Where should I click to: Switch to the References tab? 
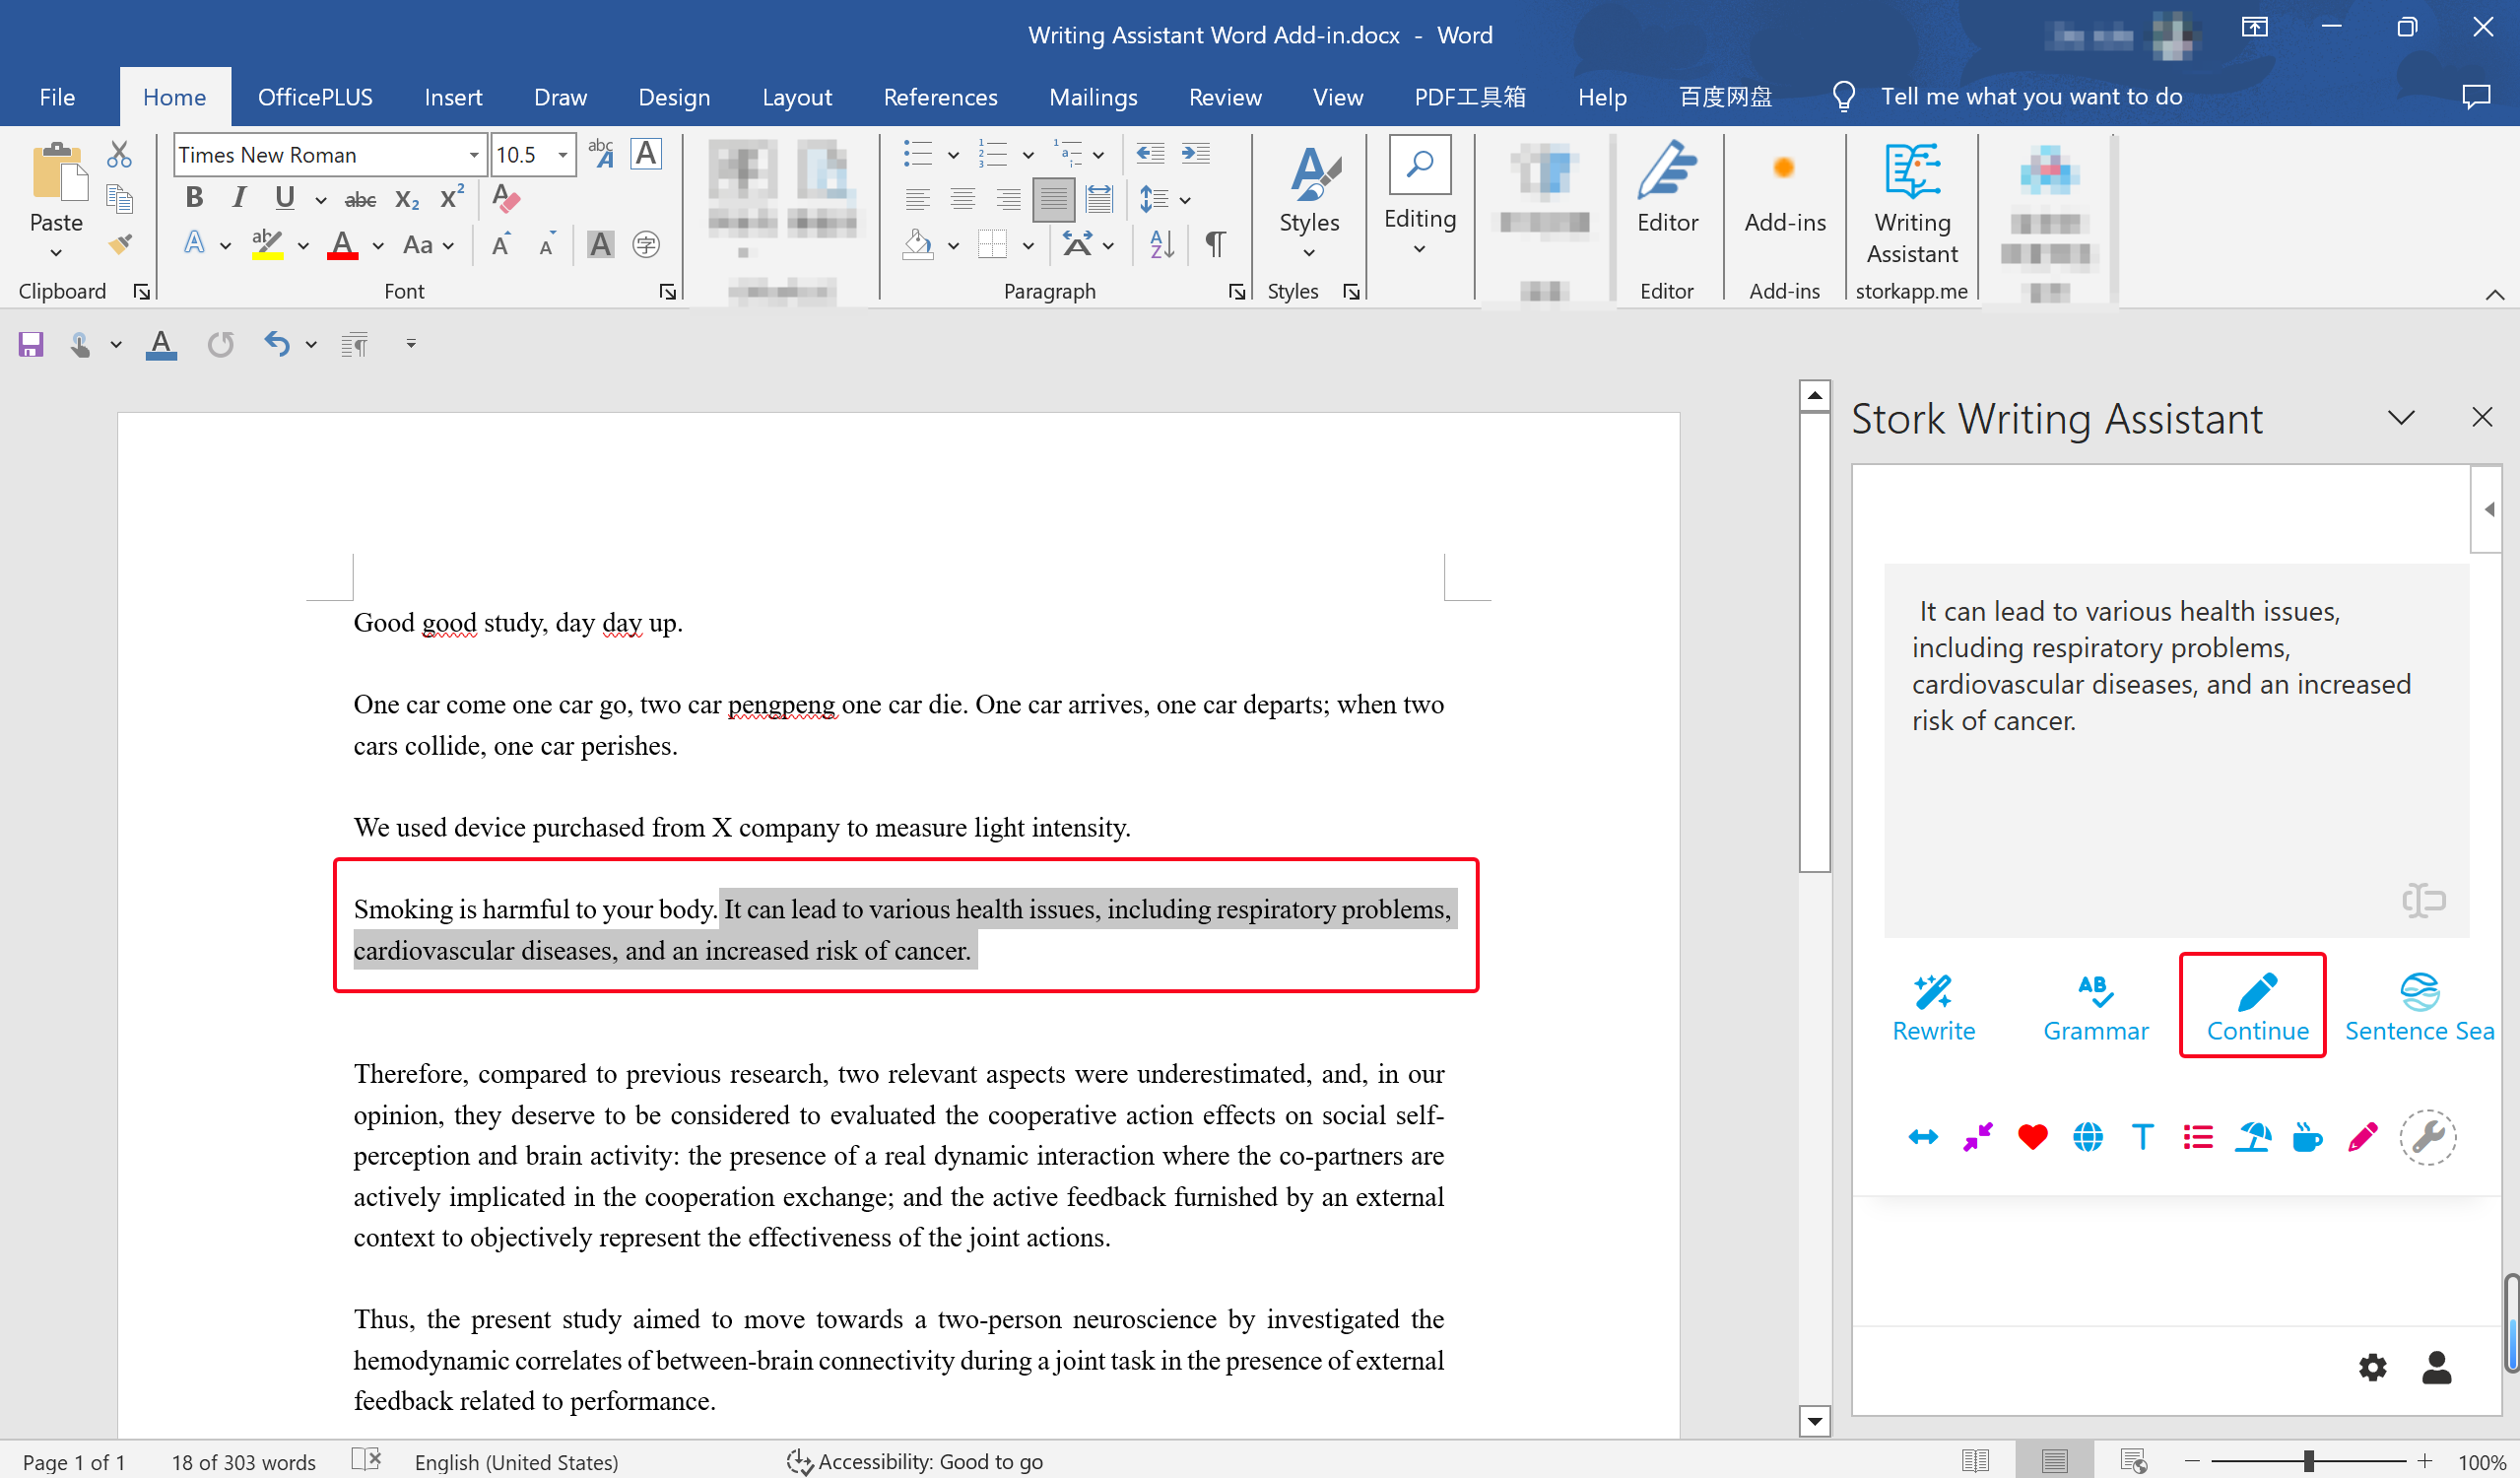tap(939, 97)
